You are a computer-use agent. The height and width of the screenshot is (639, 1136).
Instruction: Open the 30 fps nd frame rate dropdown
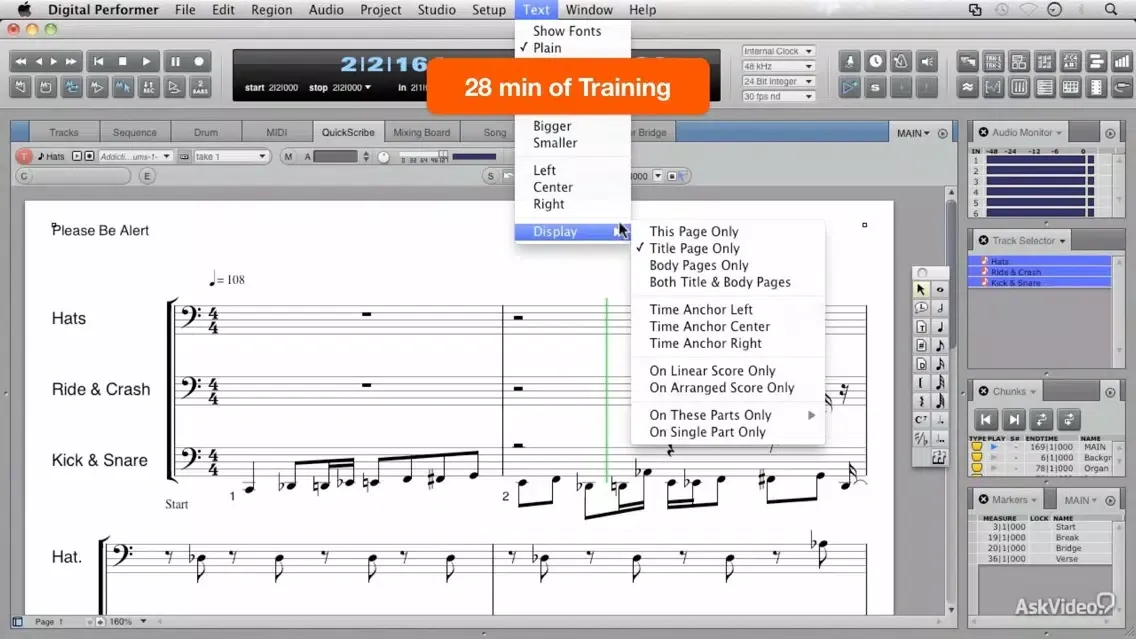[777, 96]
